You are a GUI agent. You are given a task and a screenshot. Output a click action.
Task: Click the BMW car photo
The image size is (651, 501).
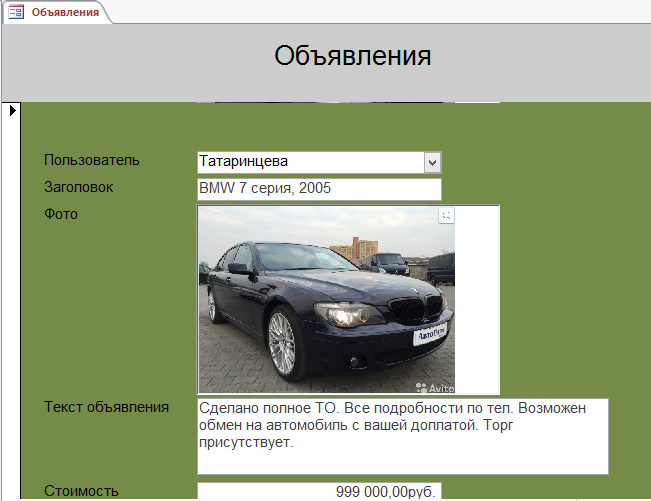coord(326,300)
